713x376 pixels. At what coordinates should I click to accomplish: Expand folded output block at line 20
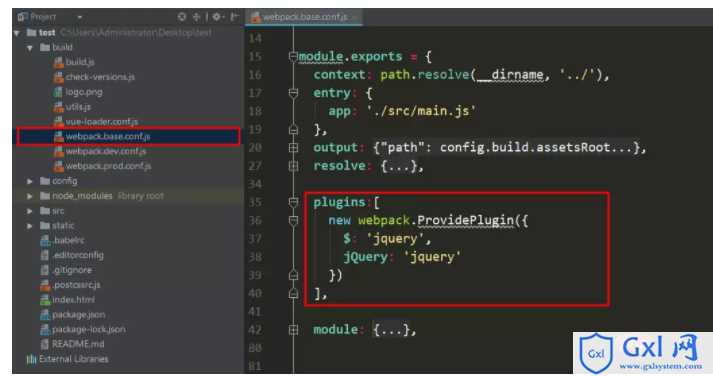click(293, 148)
